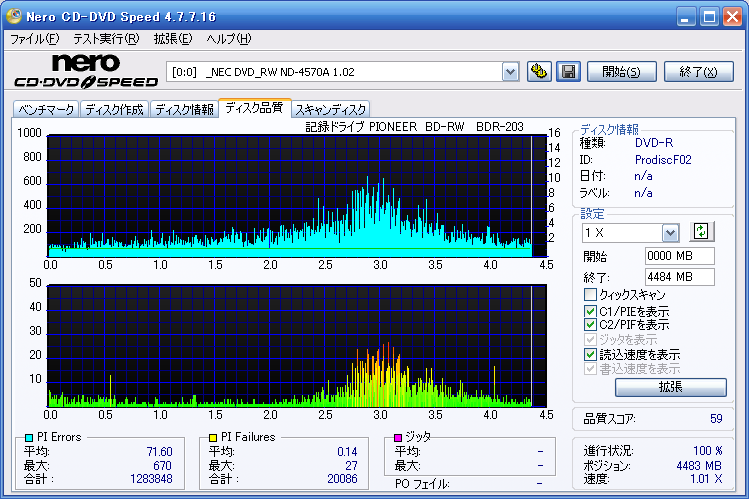Open the ファイル(F) menu
Image resolution: width=749 pixels, height=499 pixels.
coord(34,39)
